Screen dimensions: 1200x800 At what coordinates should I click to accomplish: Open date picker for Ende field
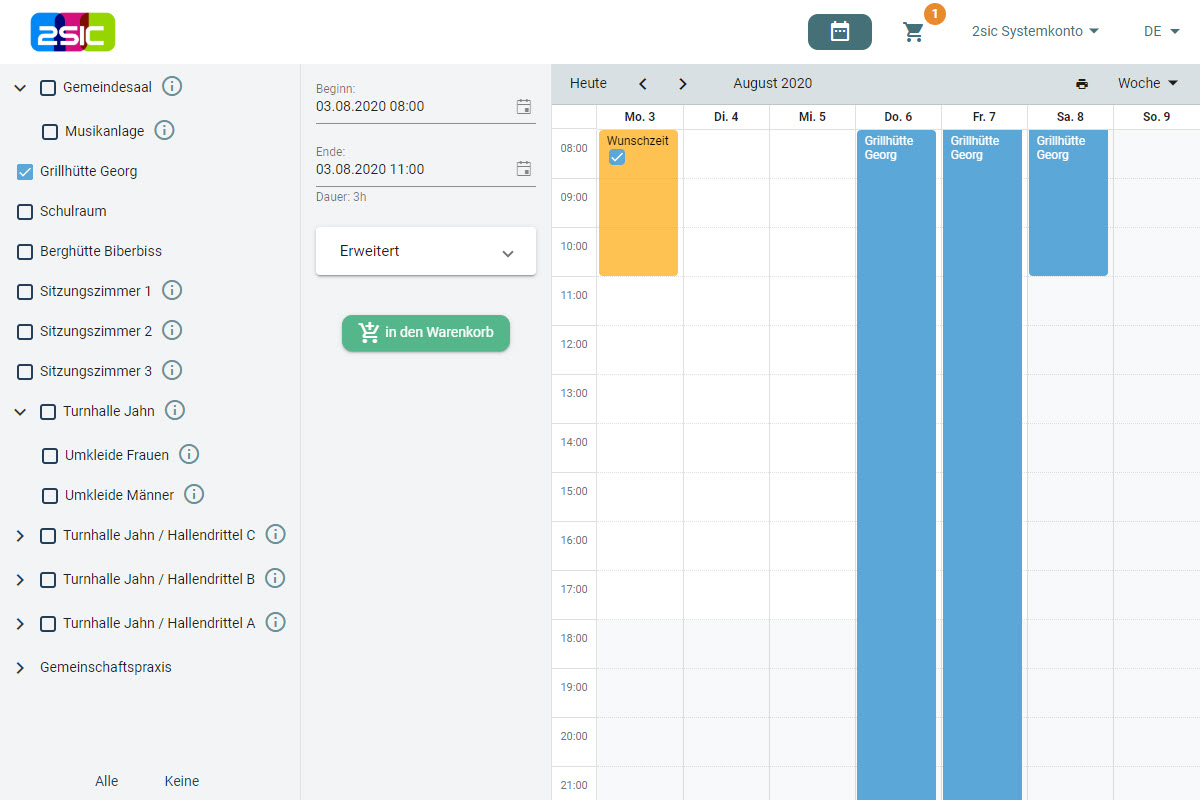tap(523, 169)
